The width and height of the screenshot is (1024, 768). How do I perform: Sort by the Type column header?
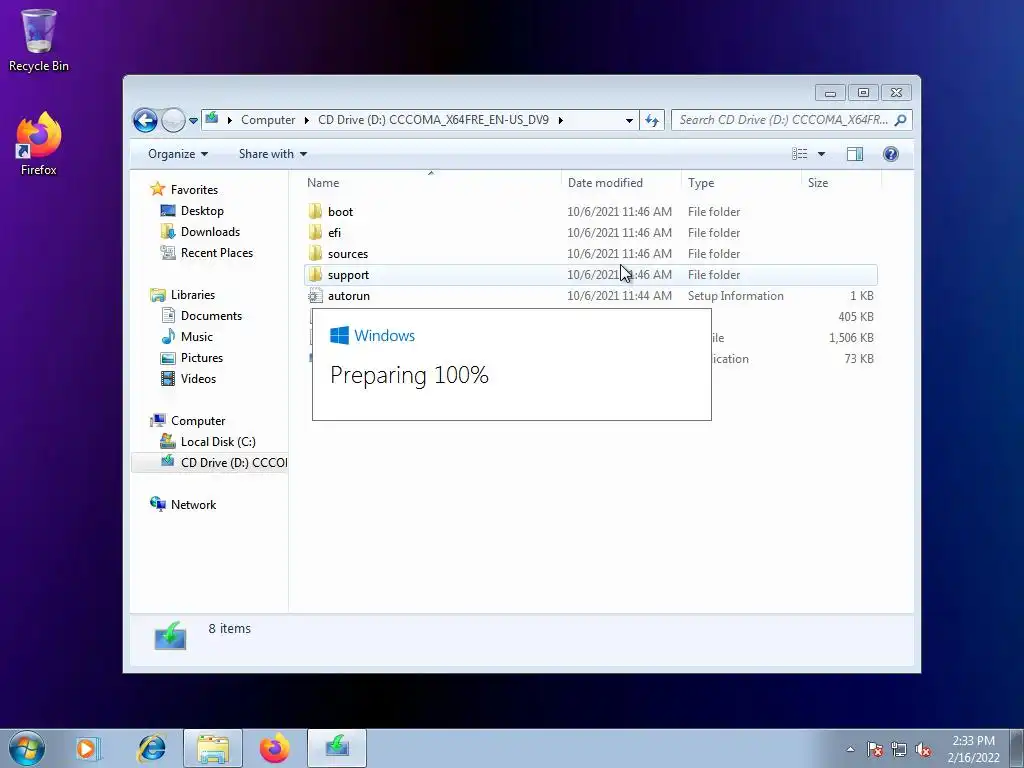pyautogui.click(x=741, y=183)
